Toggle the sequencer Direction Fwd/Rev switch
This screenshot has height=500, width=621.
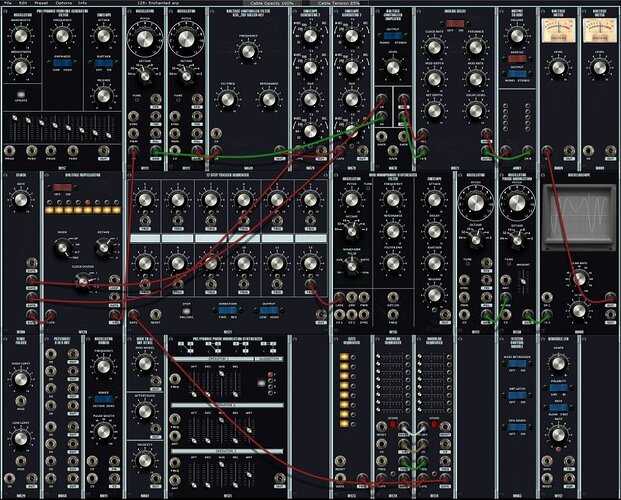coord(228,310)
